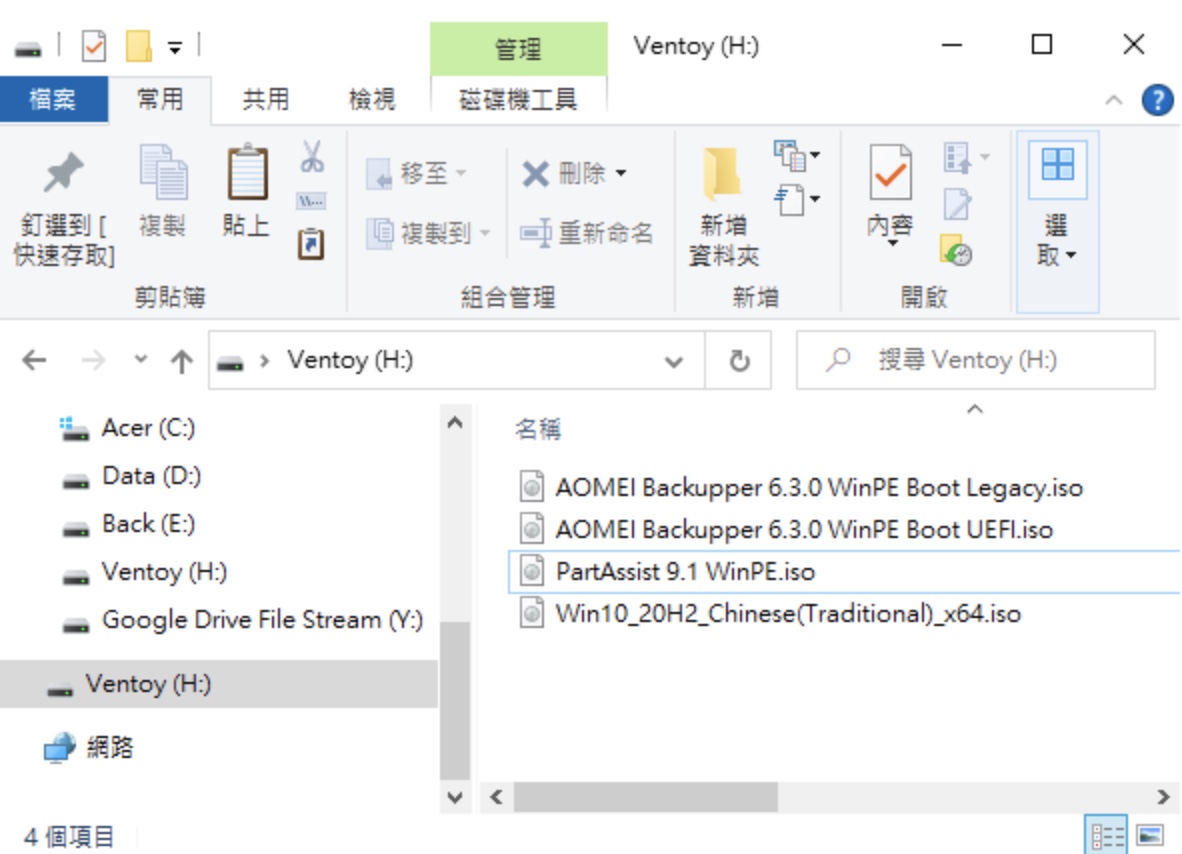This screenshot has height=854, width=1182.
Task: Open the recent locations dropdown
Action: click(140, 360)
